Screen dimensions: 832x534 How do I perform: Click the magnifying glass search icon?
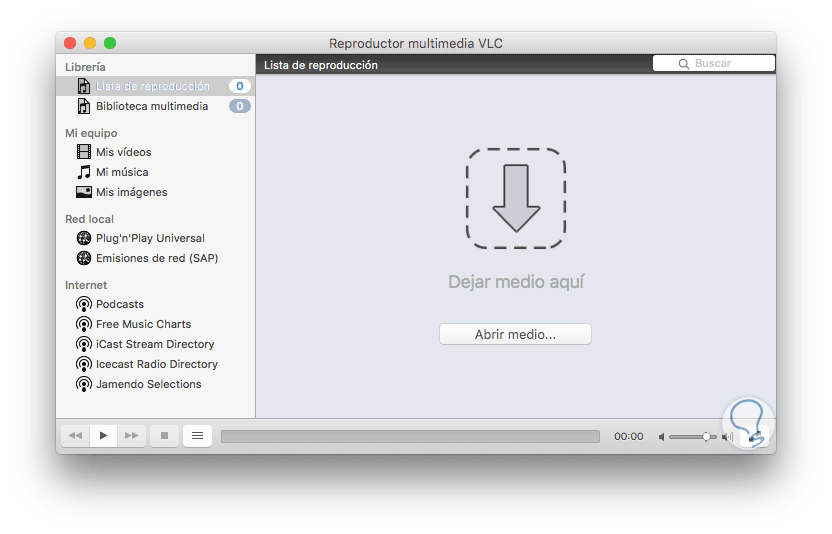pos(684,64)
